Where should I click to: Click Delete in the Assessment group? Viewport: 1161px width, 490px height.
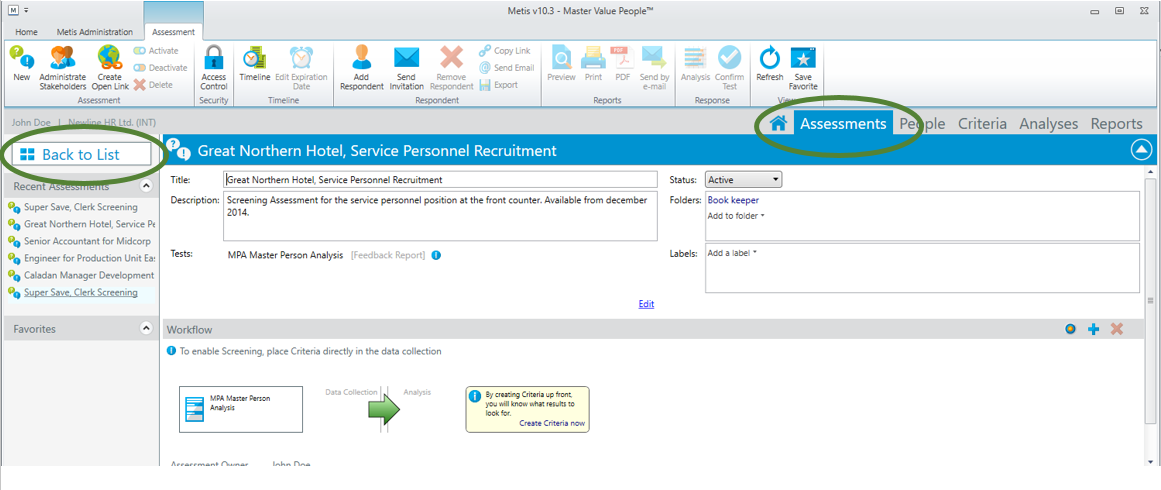(153, 84)
